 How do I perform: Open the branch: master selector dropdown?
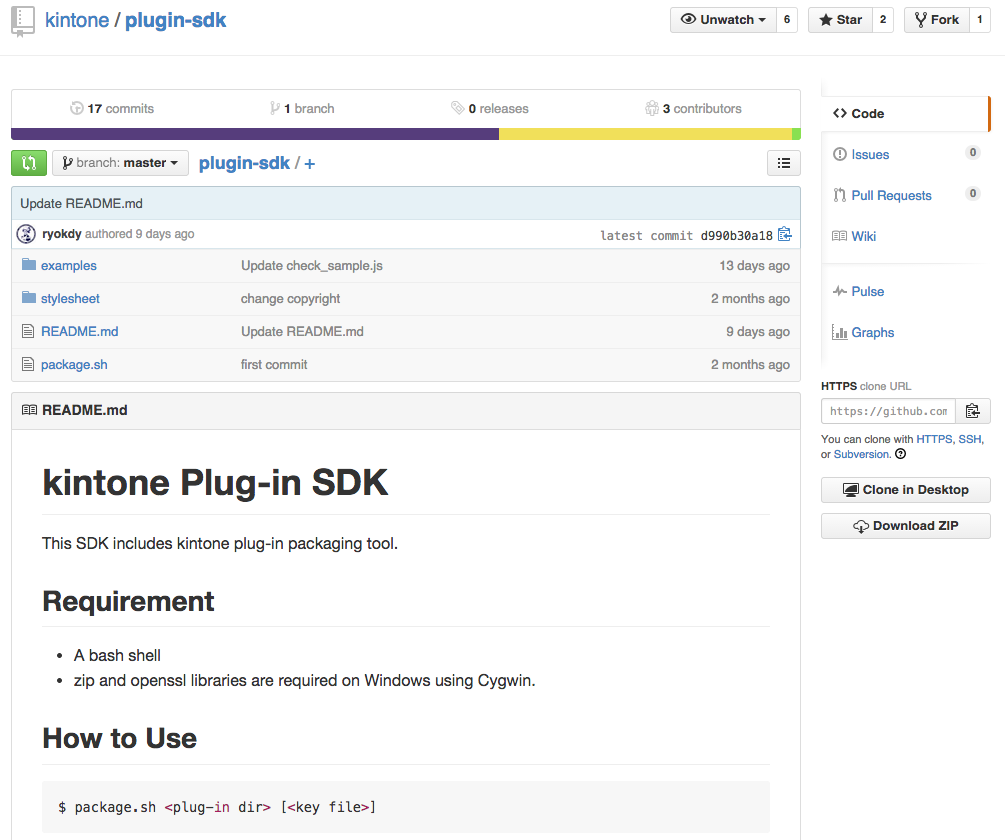tap(120, 163)
